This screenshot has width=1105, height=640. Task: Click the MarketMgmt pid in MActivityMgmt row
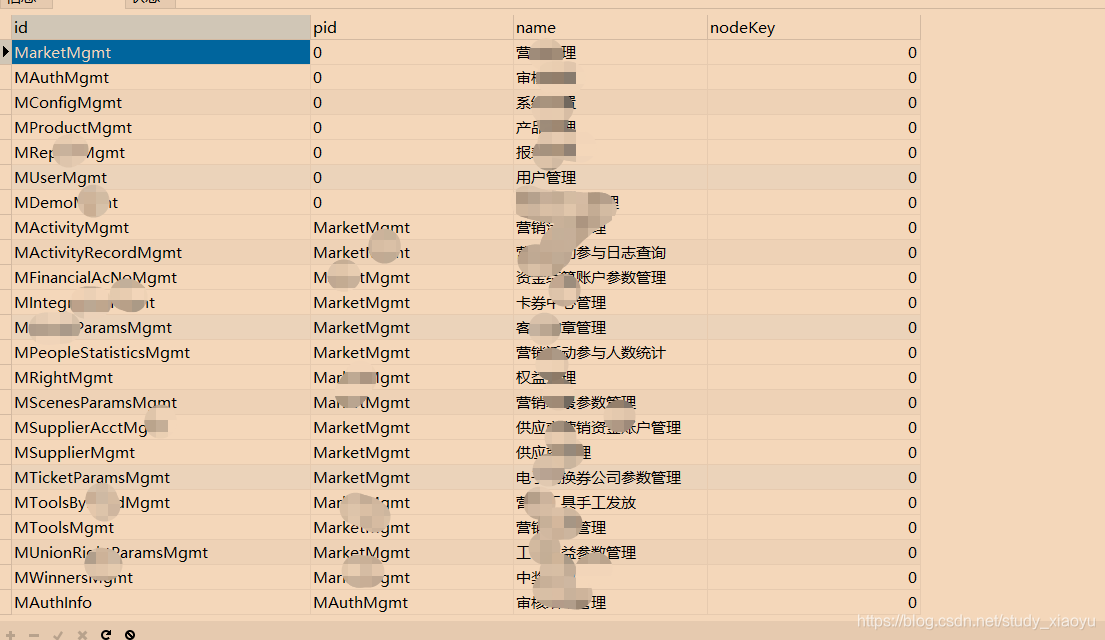[x=412, y=228]
